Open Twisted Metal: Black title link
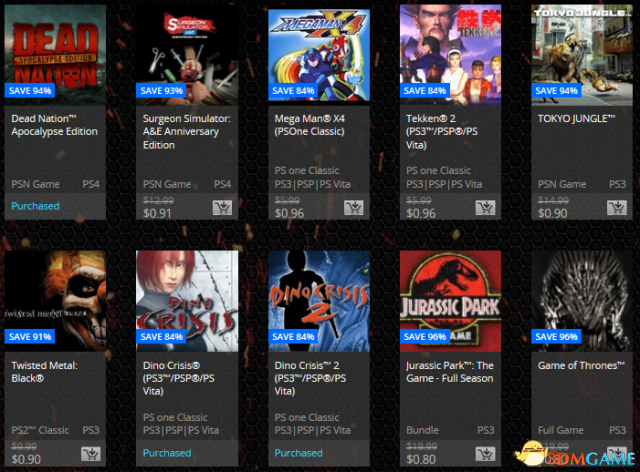The height and width of the screenshot is (472, 640). tap(44, 372)
